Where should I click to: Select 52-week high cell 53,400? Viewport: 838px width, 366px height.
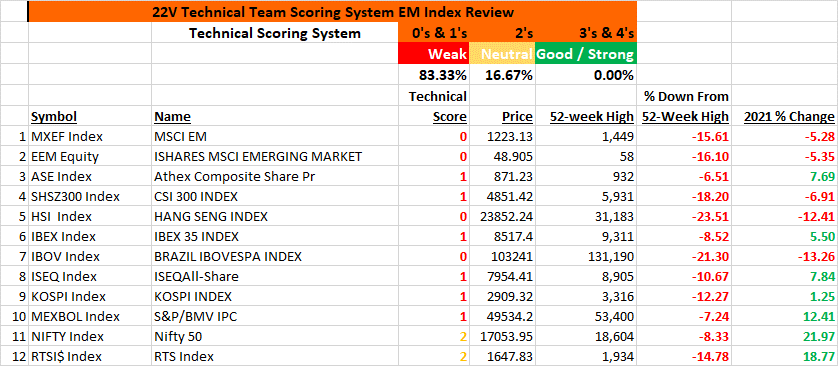point(586,317)
